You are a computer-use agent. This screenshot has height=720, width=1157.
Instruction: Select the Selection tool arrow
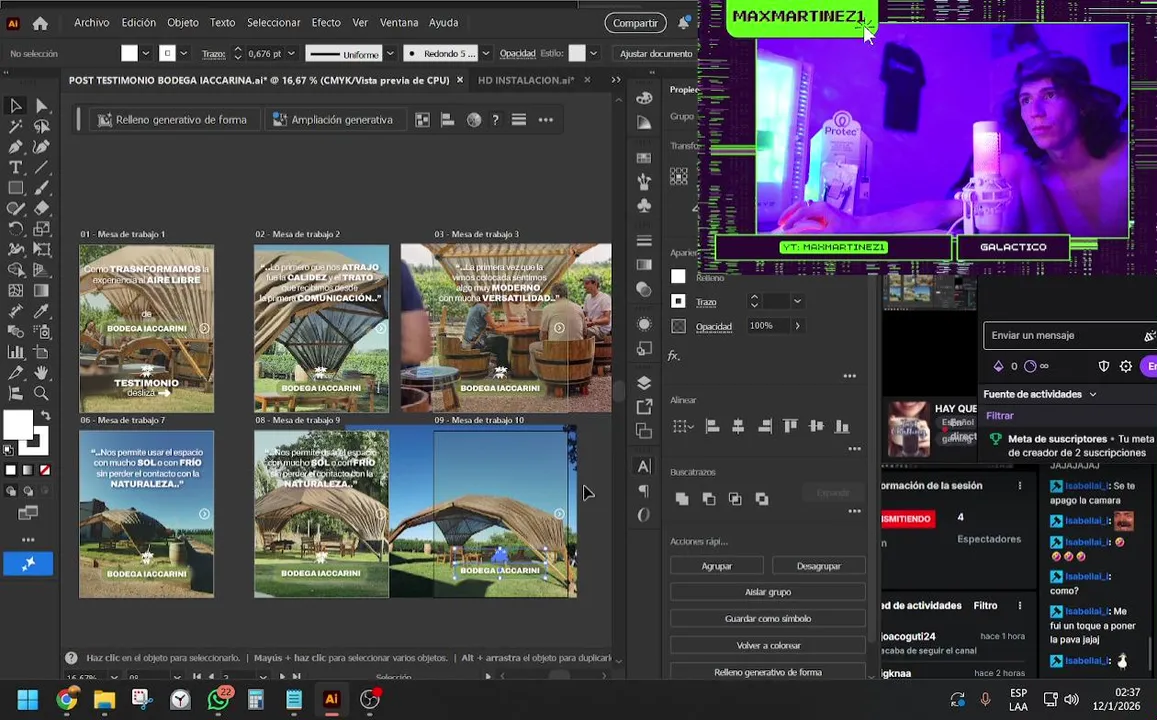tap(15, 105)
